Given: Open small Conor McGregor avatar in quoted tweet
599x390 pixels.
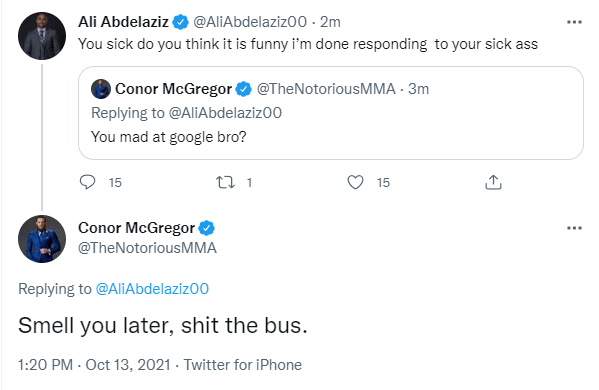Looking at the screenshot, I should (x=101, y=89).
